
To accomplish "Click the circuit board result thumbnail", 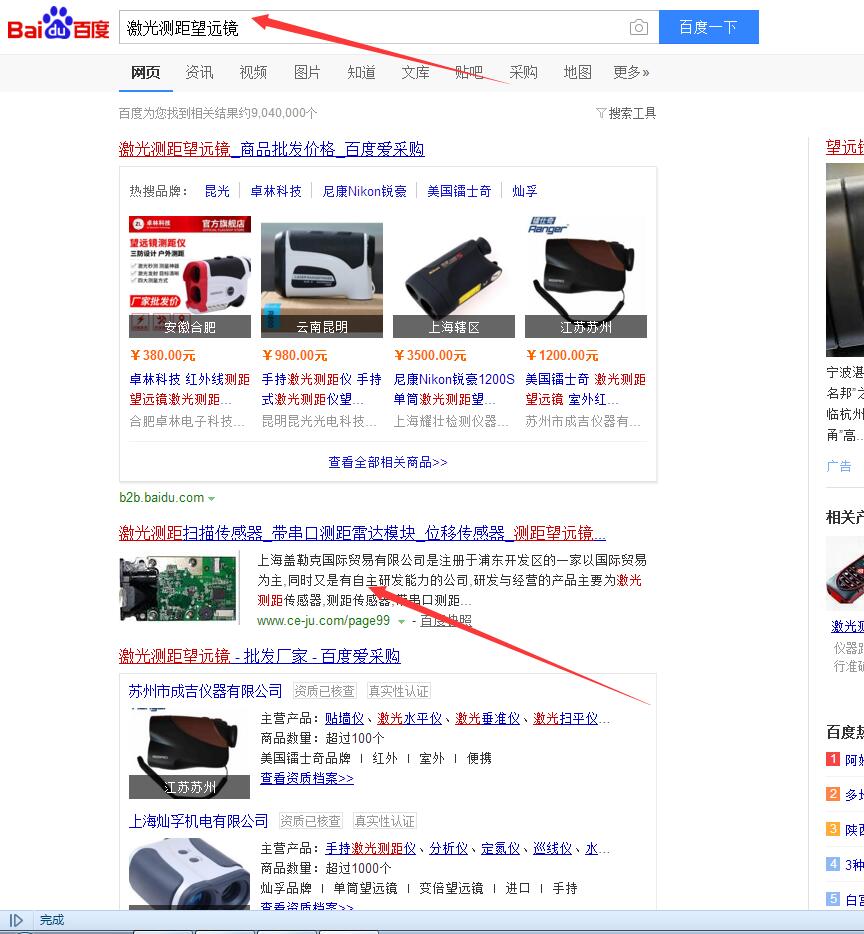I will pyautogui.click(x=178, y=589).
